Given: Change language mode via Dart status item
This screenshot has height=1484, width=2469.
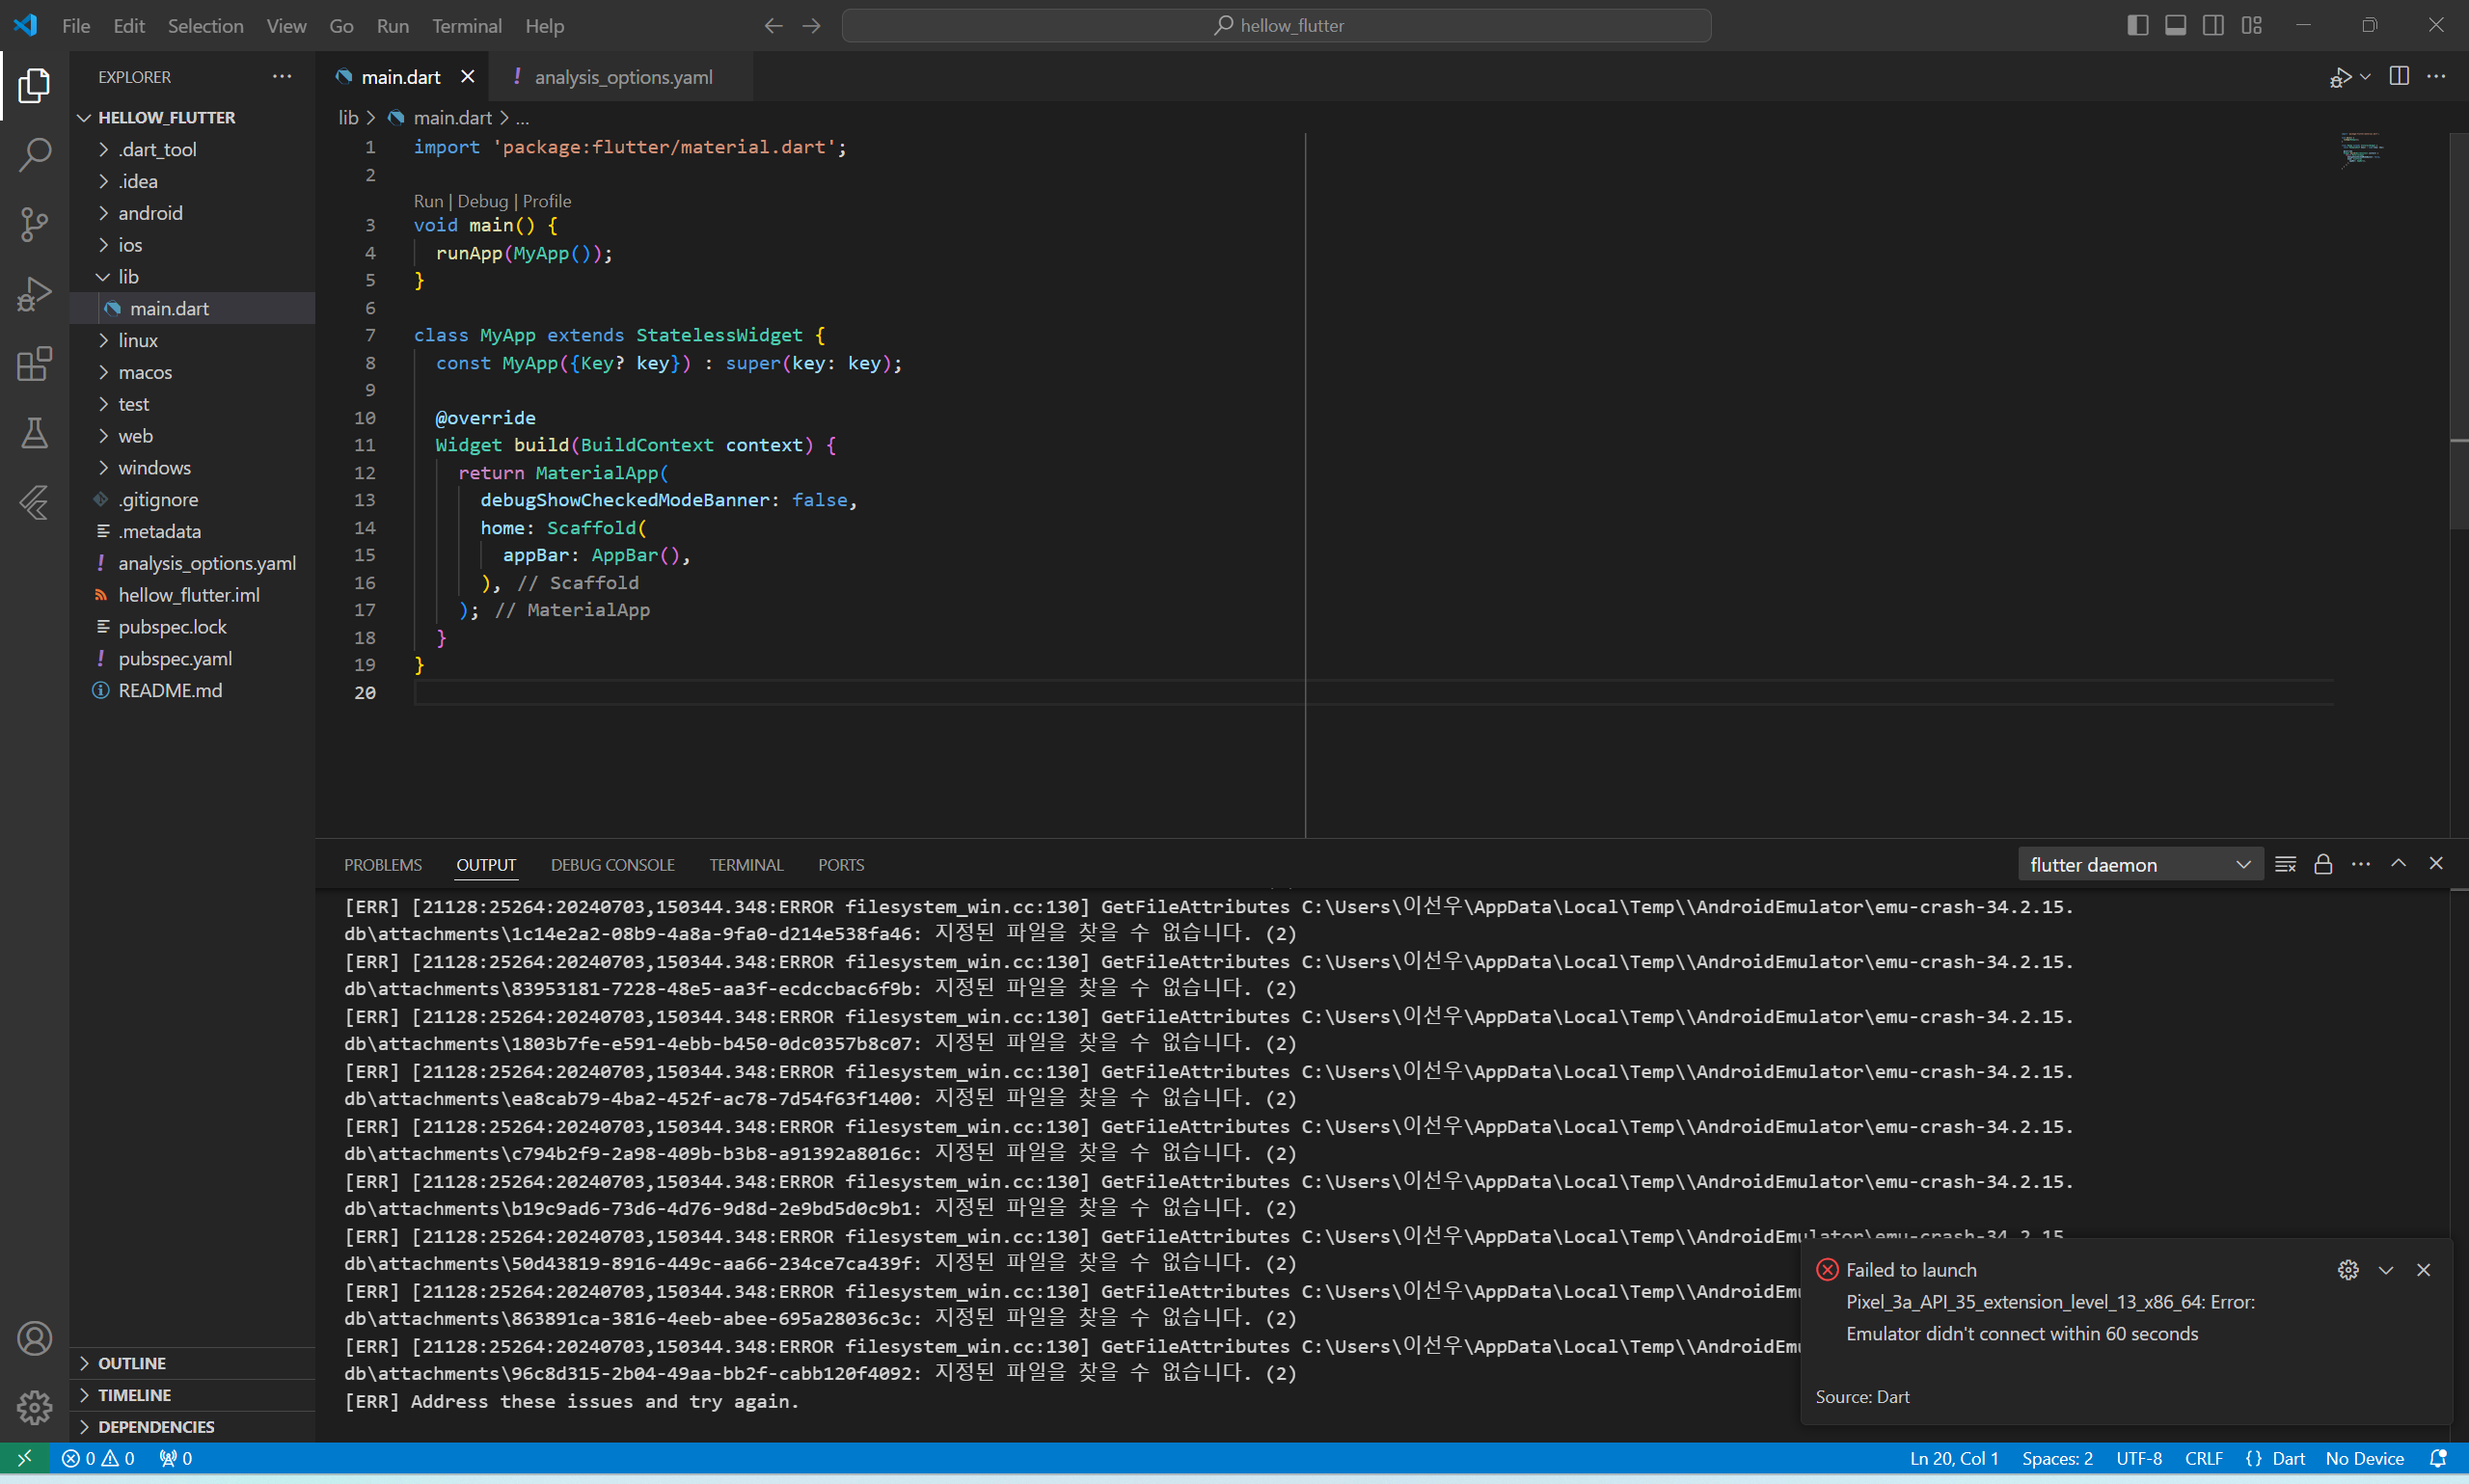Looking at the screenshot, I should coord(2288,1459).
